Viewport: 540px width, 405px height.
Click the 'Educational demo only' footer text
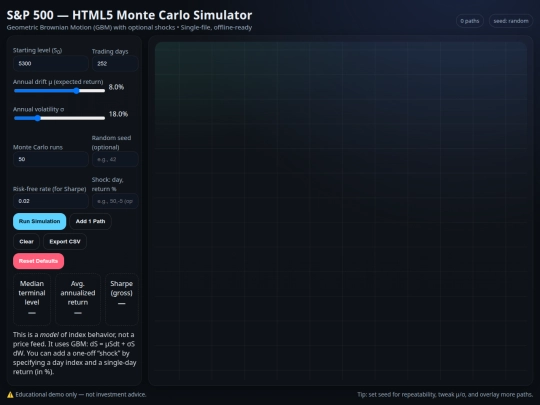(81, 395)
